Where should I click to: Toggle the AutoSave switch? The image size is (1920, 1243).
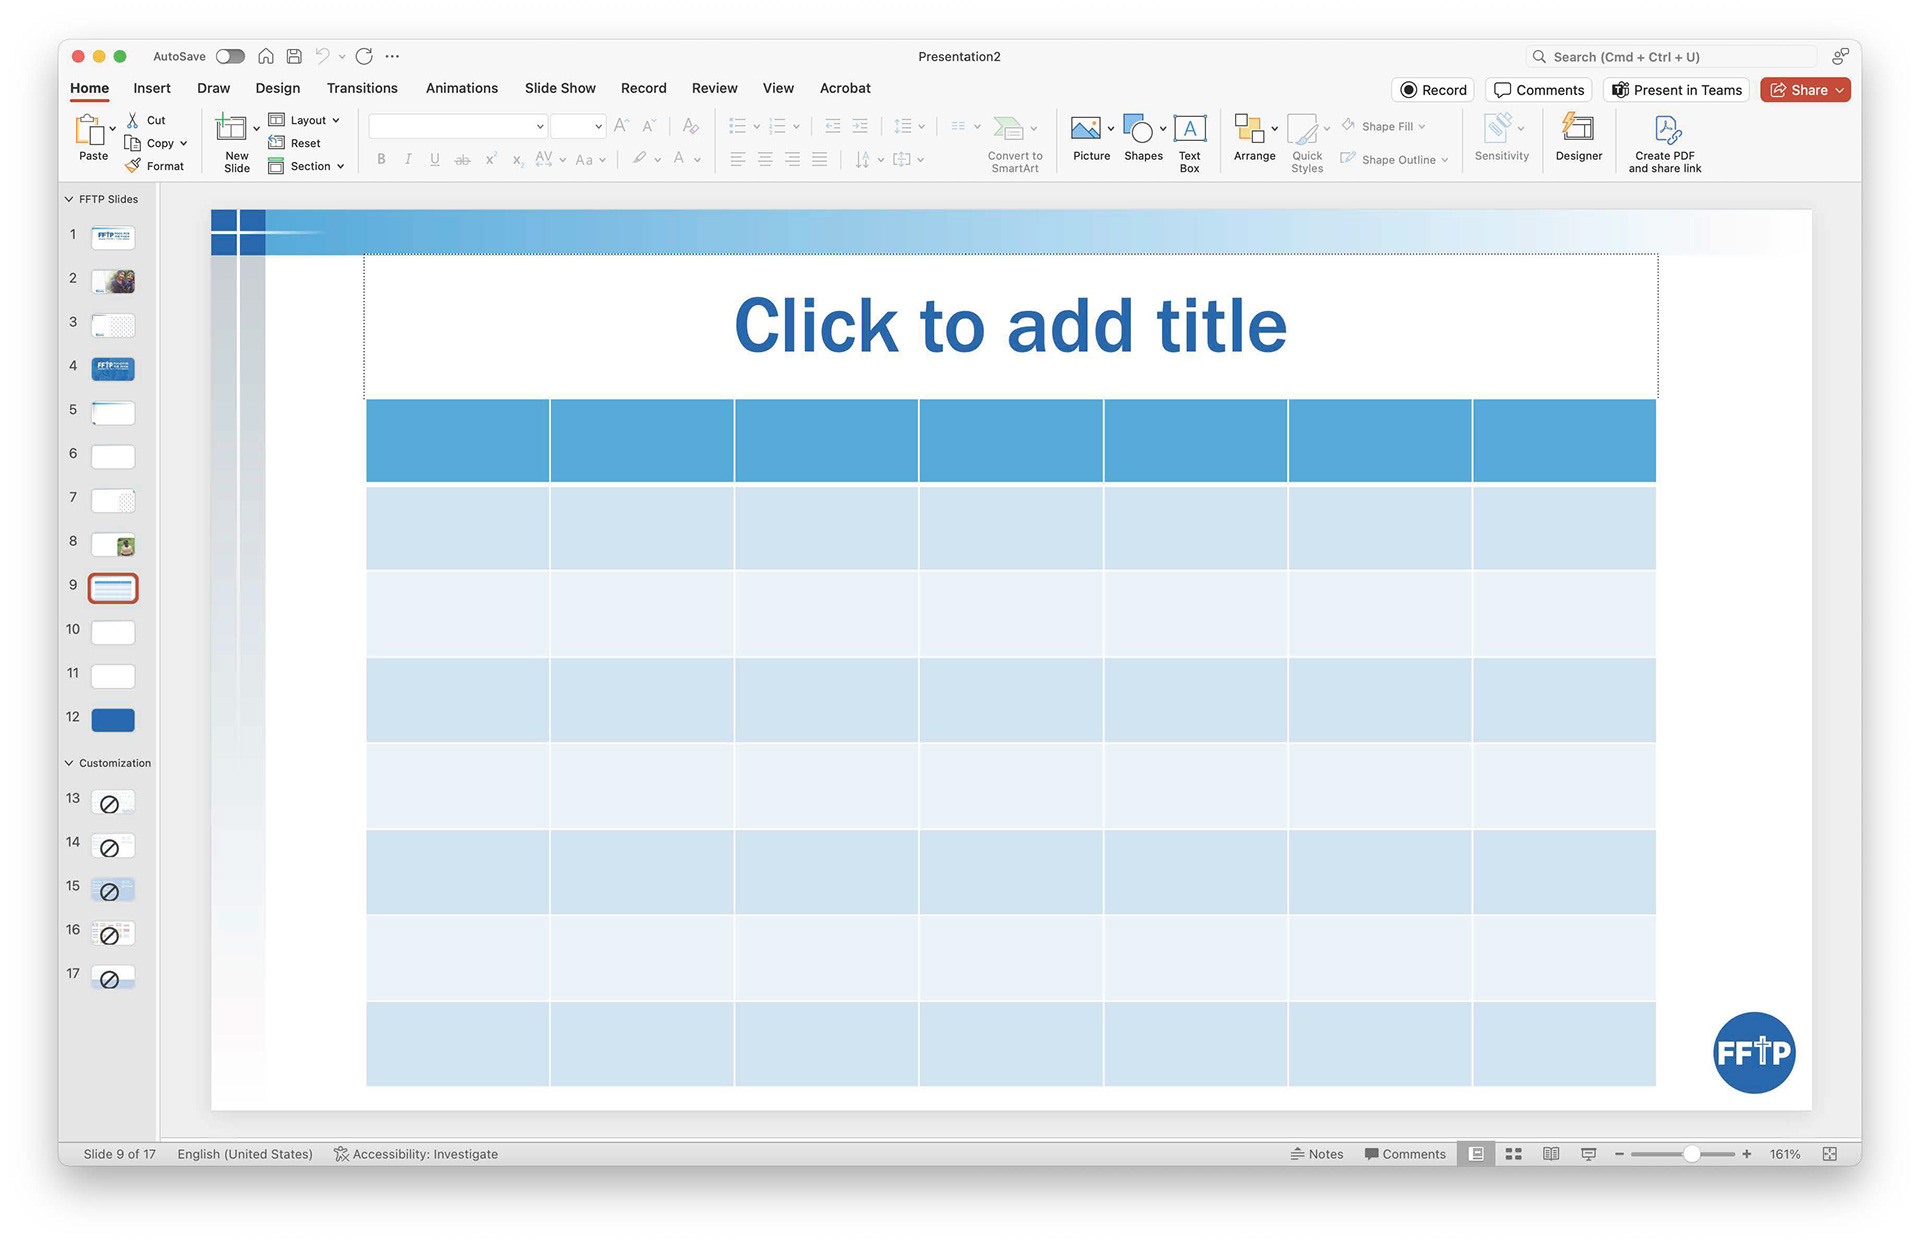(x=230, y=56)
